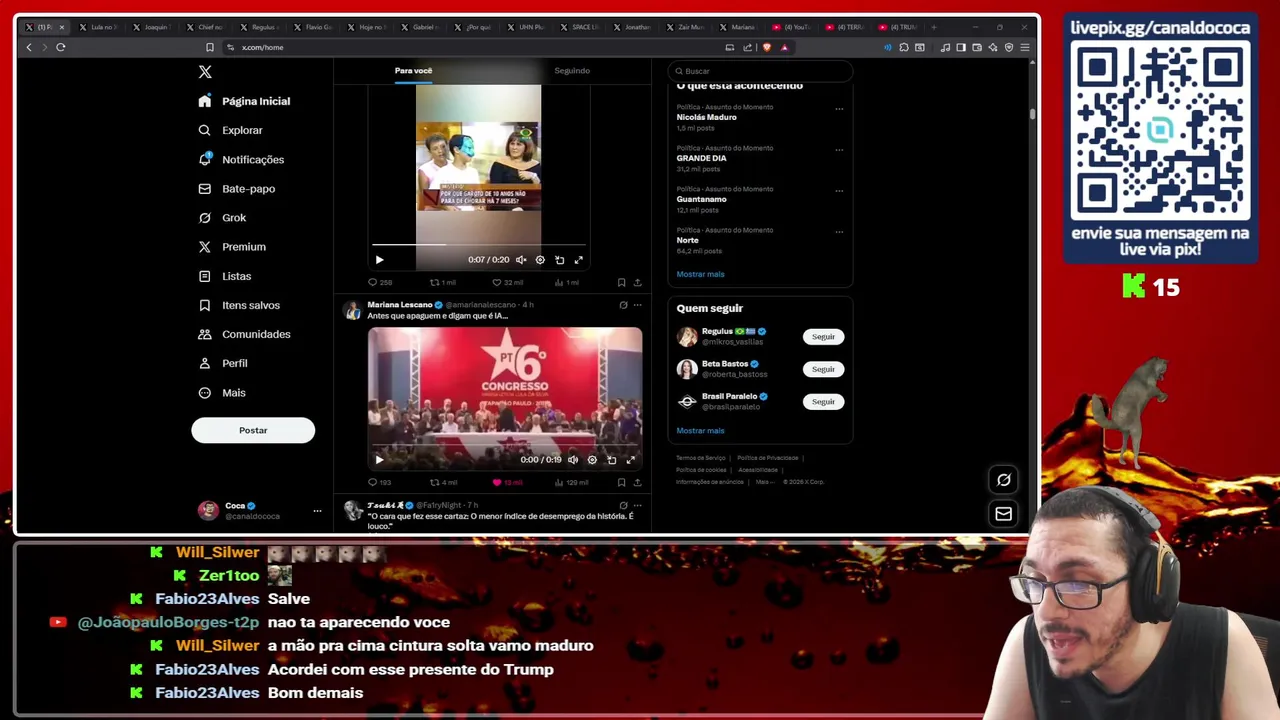Open more options on FairyNight post
The height and width of the screenshot is (720, 1280).
(x=637, y=506)
